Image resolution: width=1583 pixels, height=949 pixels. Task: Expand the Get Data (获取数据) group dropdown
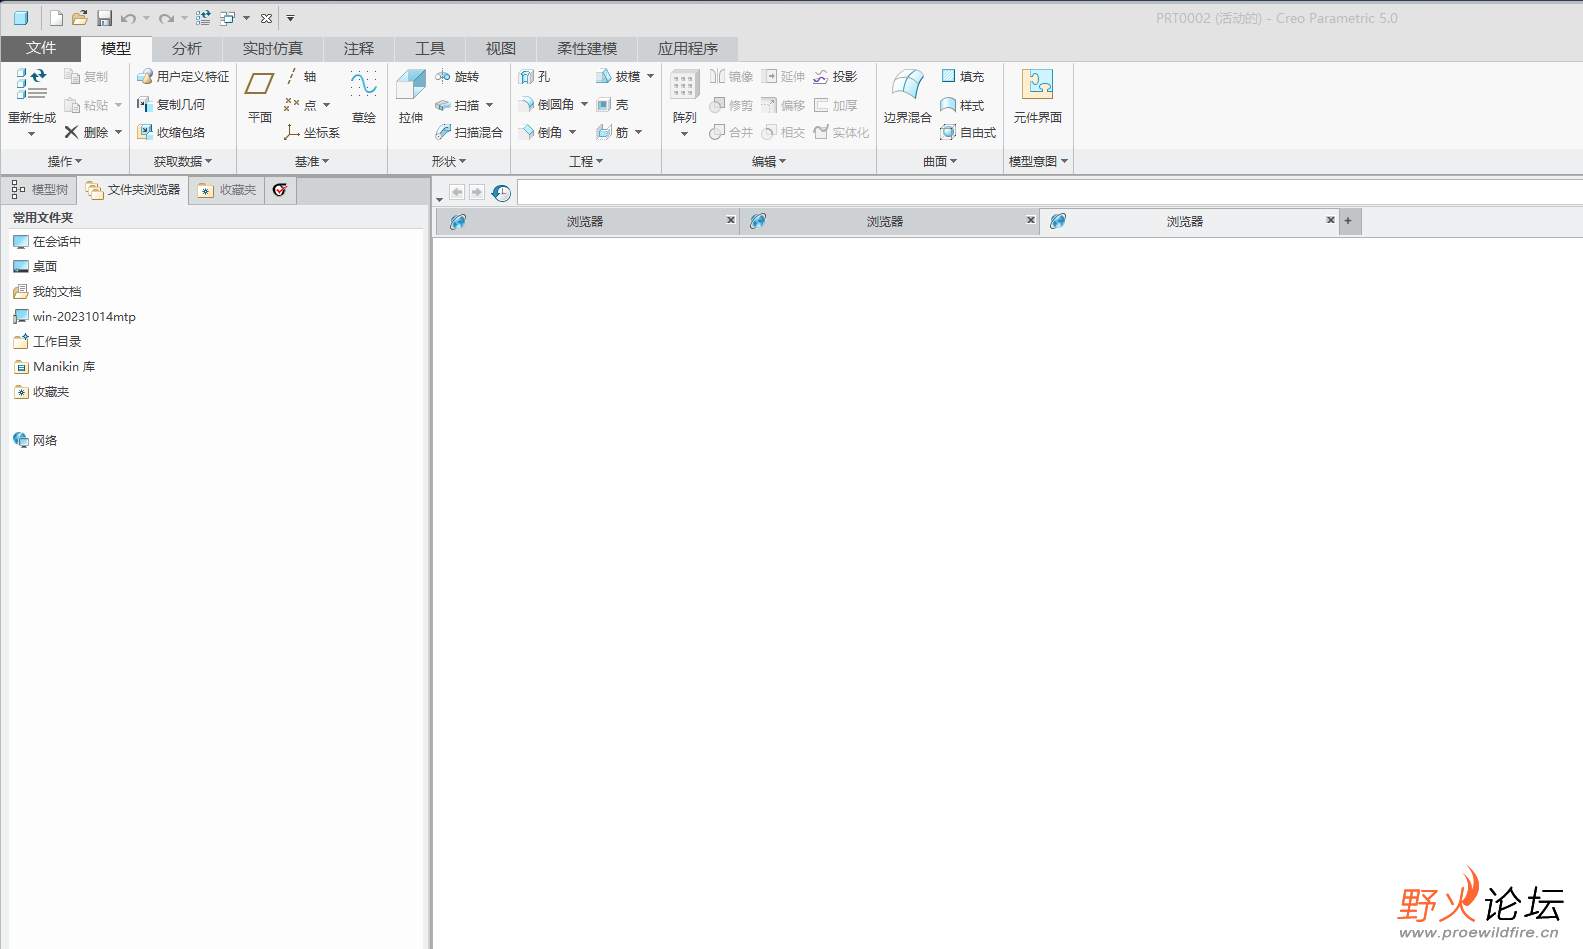tap(183, 161)
